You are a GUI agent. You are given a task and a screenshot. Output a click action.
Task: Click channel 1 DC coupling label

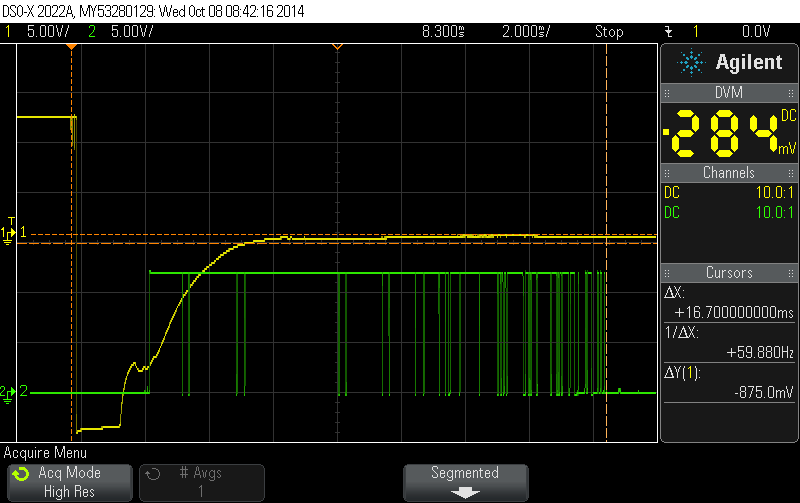[x=672, y=193]
